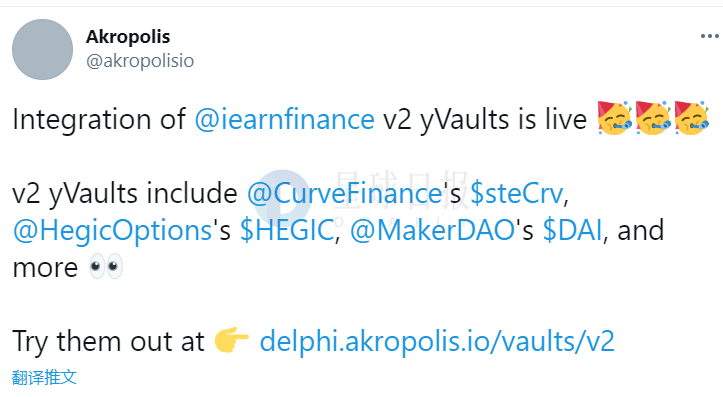This screenshot has height=397, width=723.
Task: Click the 'Try them out at' text
Action: pyautogui.click(x=108, y=341)
